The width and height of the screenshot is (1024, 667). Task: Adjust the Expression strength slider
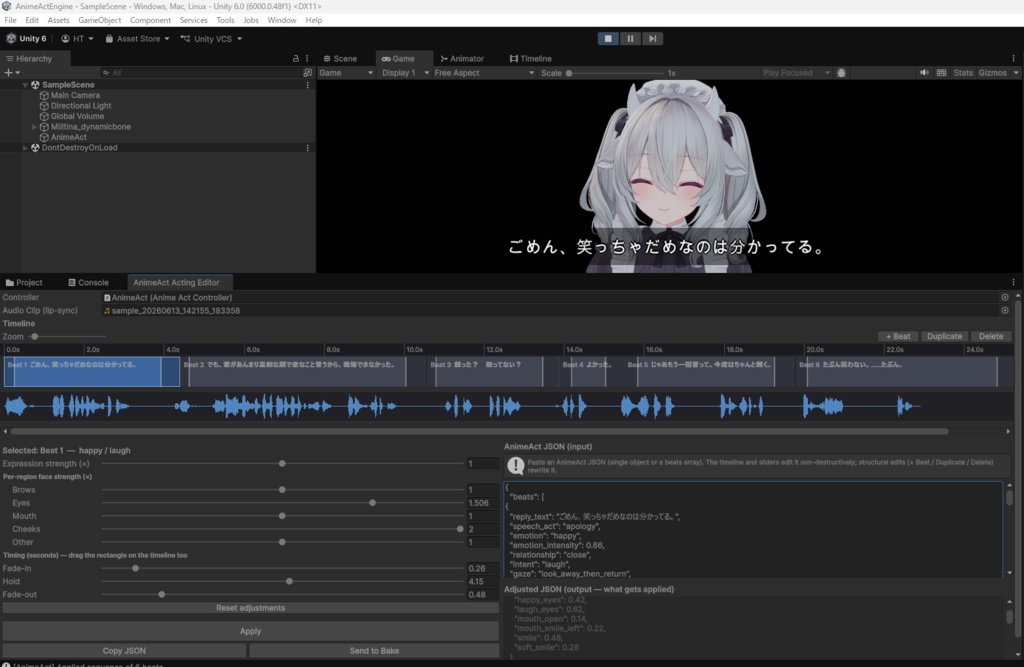click(282, 463)
